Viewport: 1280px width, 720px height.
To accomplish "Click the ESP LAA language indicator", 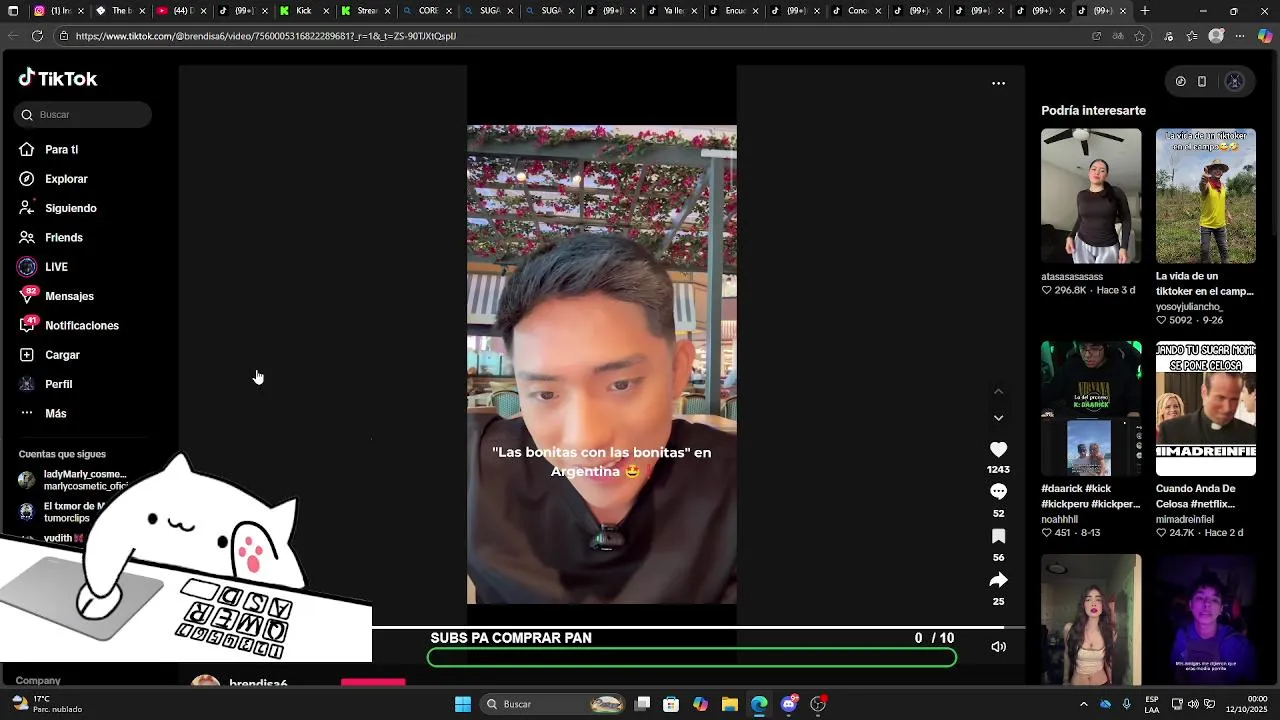I will pos(1152,704).
